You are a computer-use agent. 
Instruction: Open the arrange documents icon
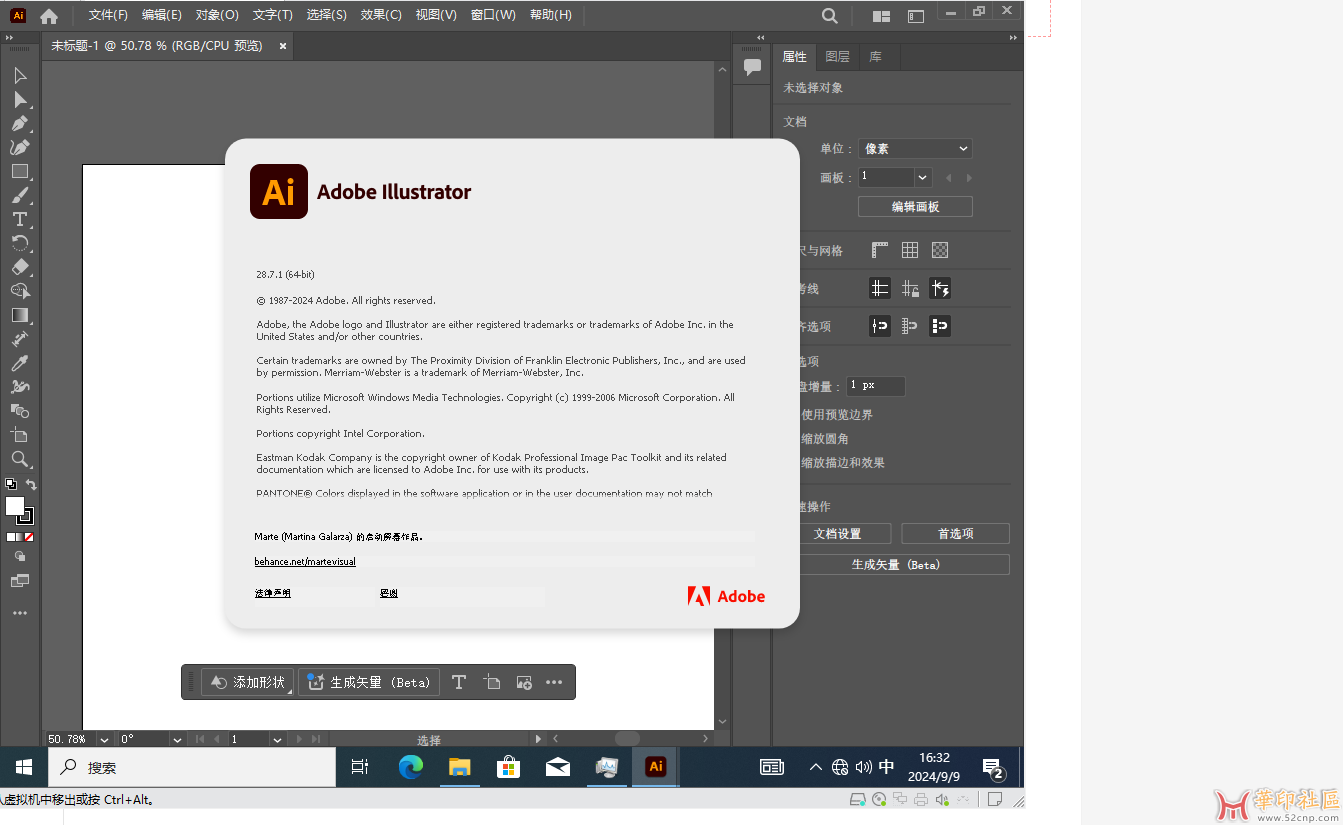[x=881, y=16]
